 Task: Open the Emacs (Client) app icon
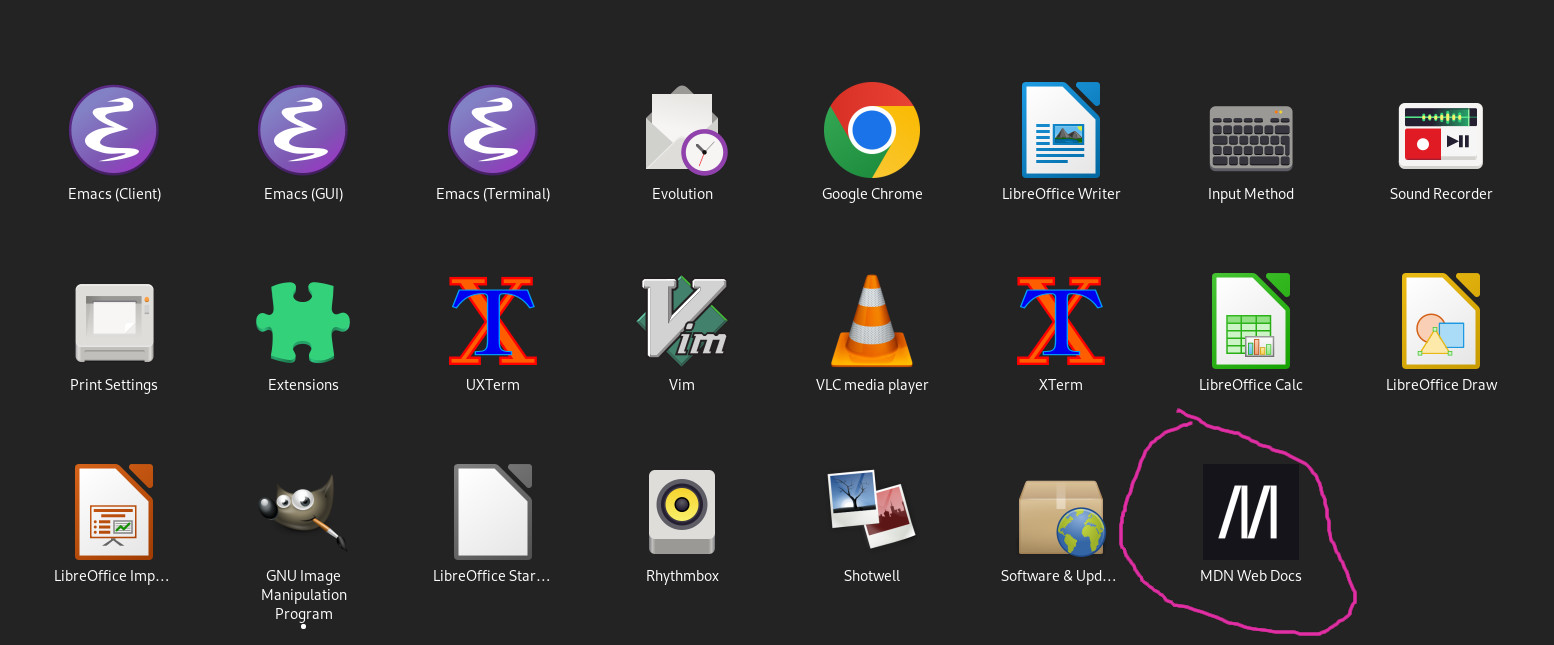113,130
